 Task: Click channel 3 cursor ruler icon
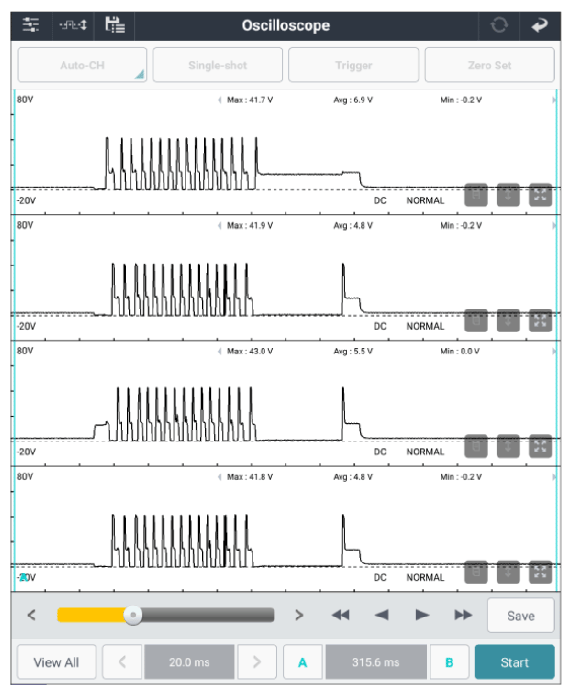pyautogui.click(x=476, y=446)
